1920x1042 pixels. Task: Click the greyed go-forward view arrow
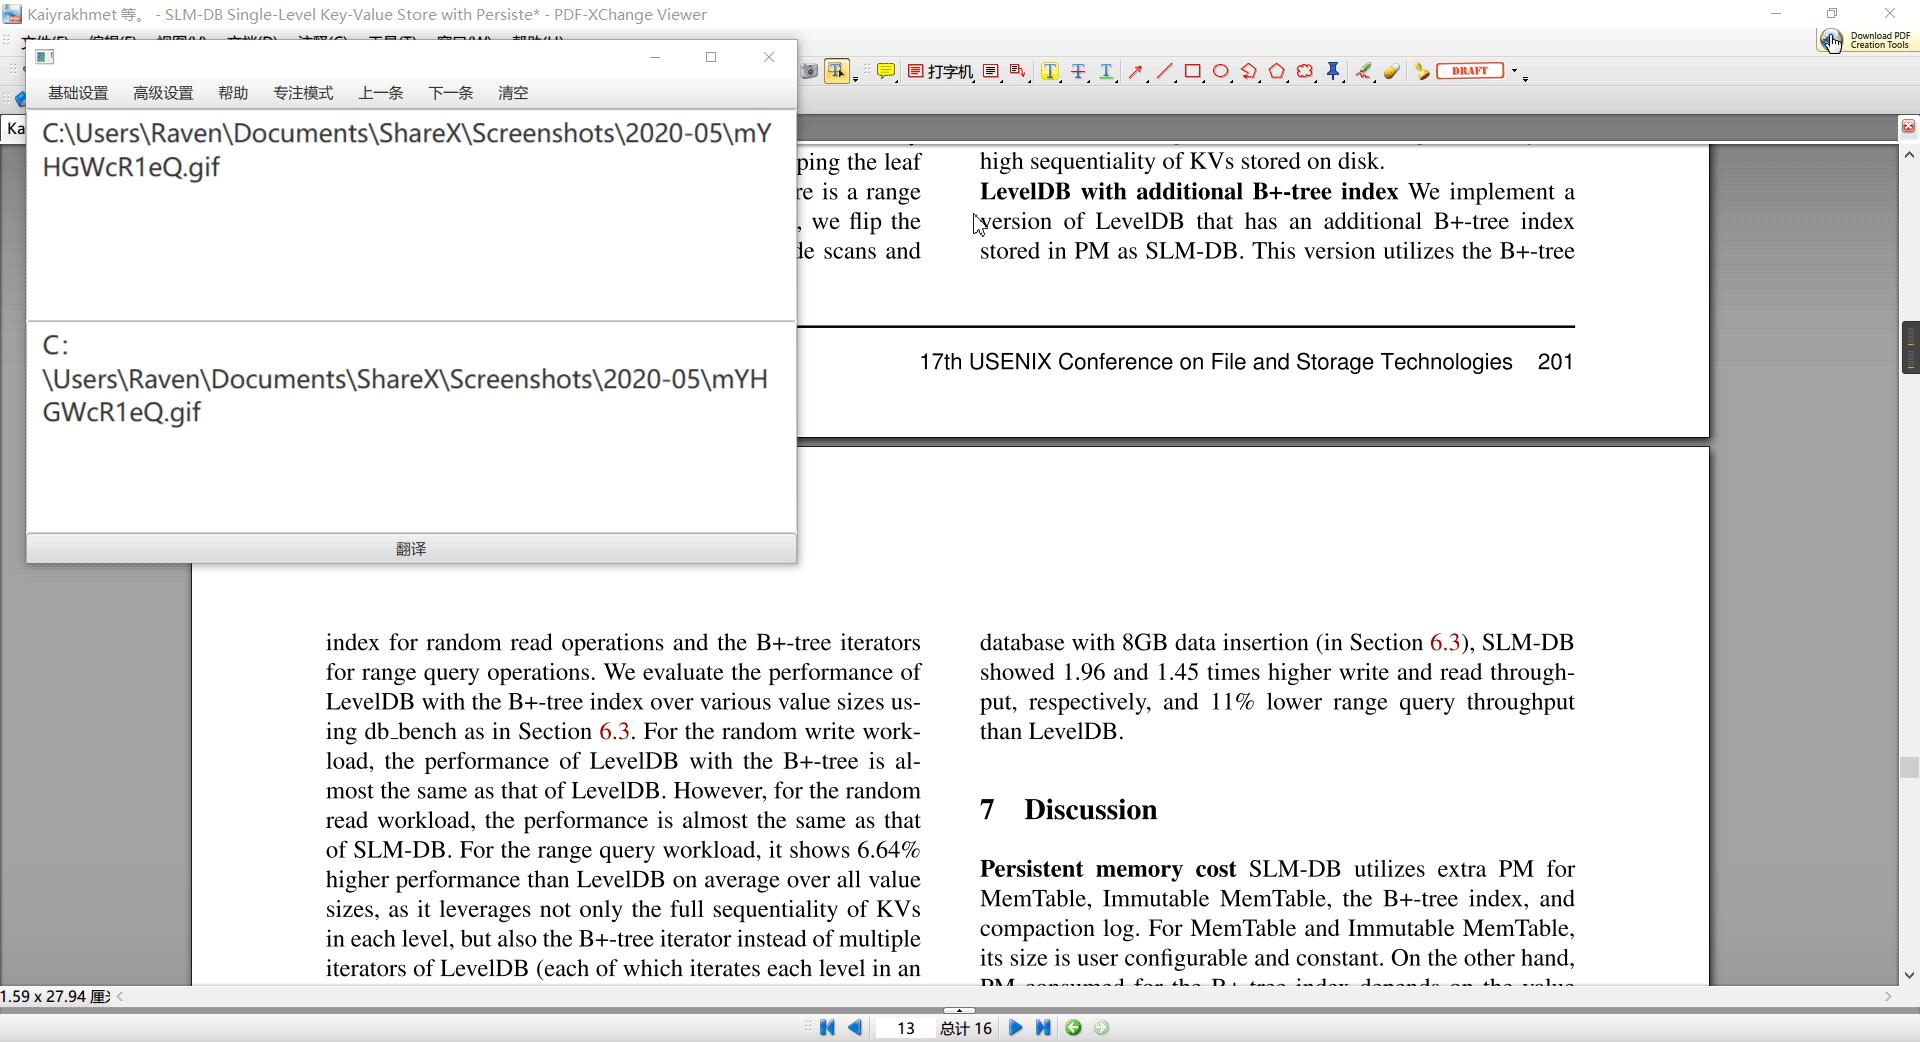tap(1101, 1028)
